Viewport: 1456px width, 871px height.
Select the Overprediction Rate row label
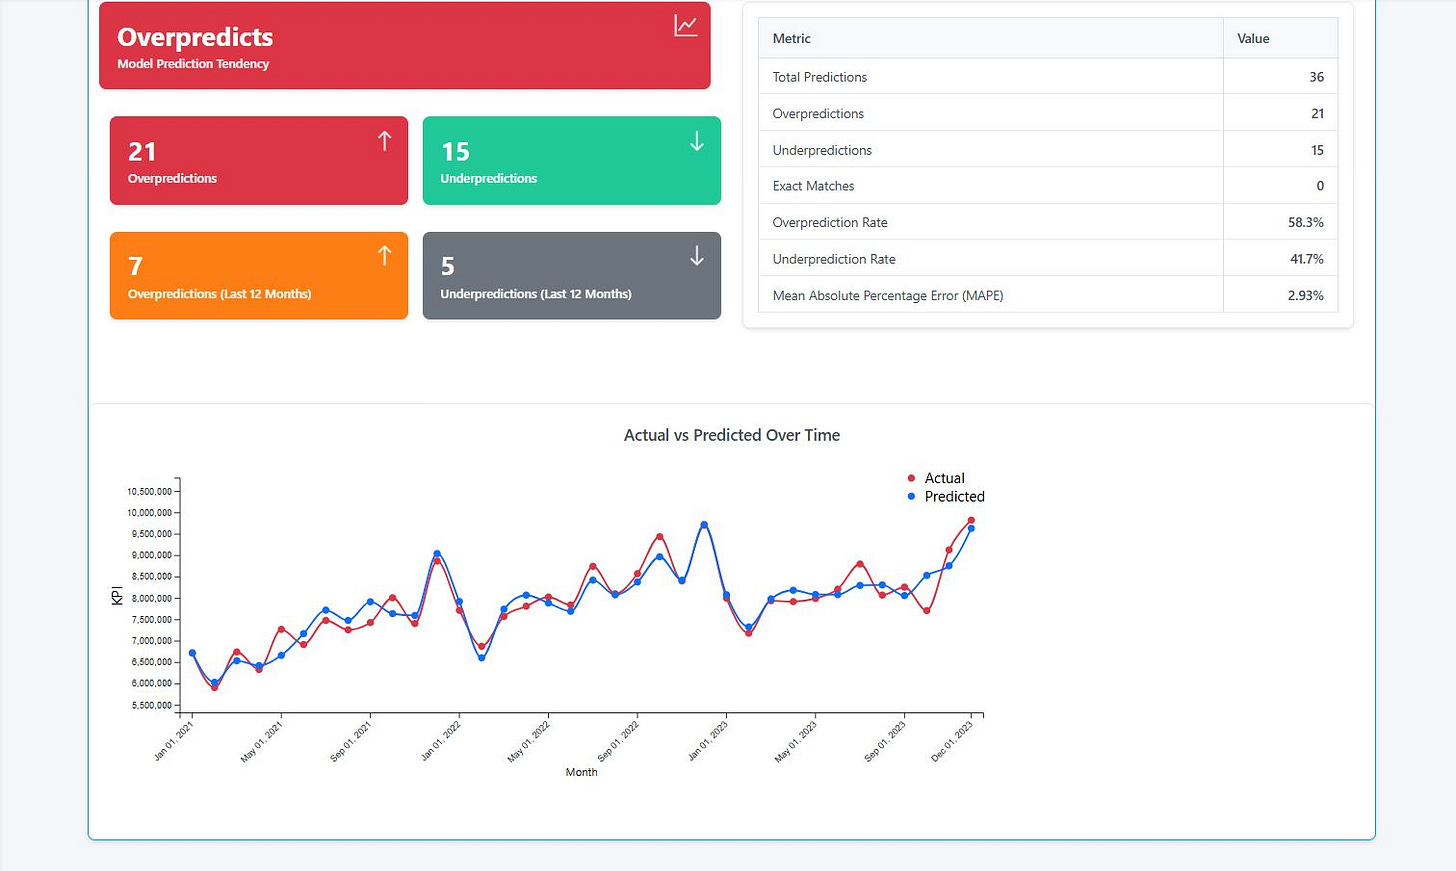[830, 223]
